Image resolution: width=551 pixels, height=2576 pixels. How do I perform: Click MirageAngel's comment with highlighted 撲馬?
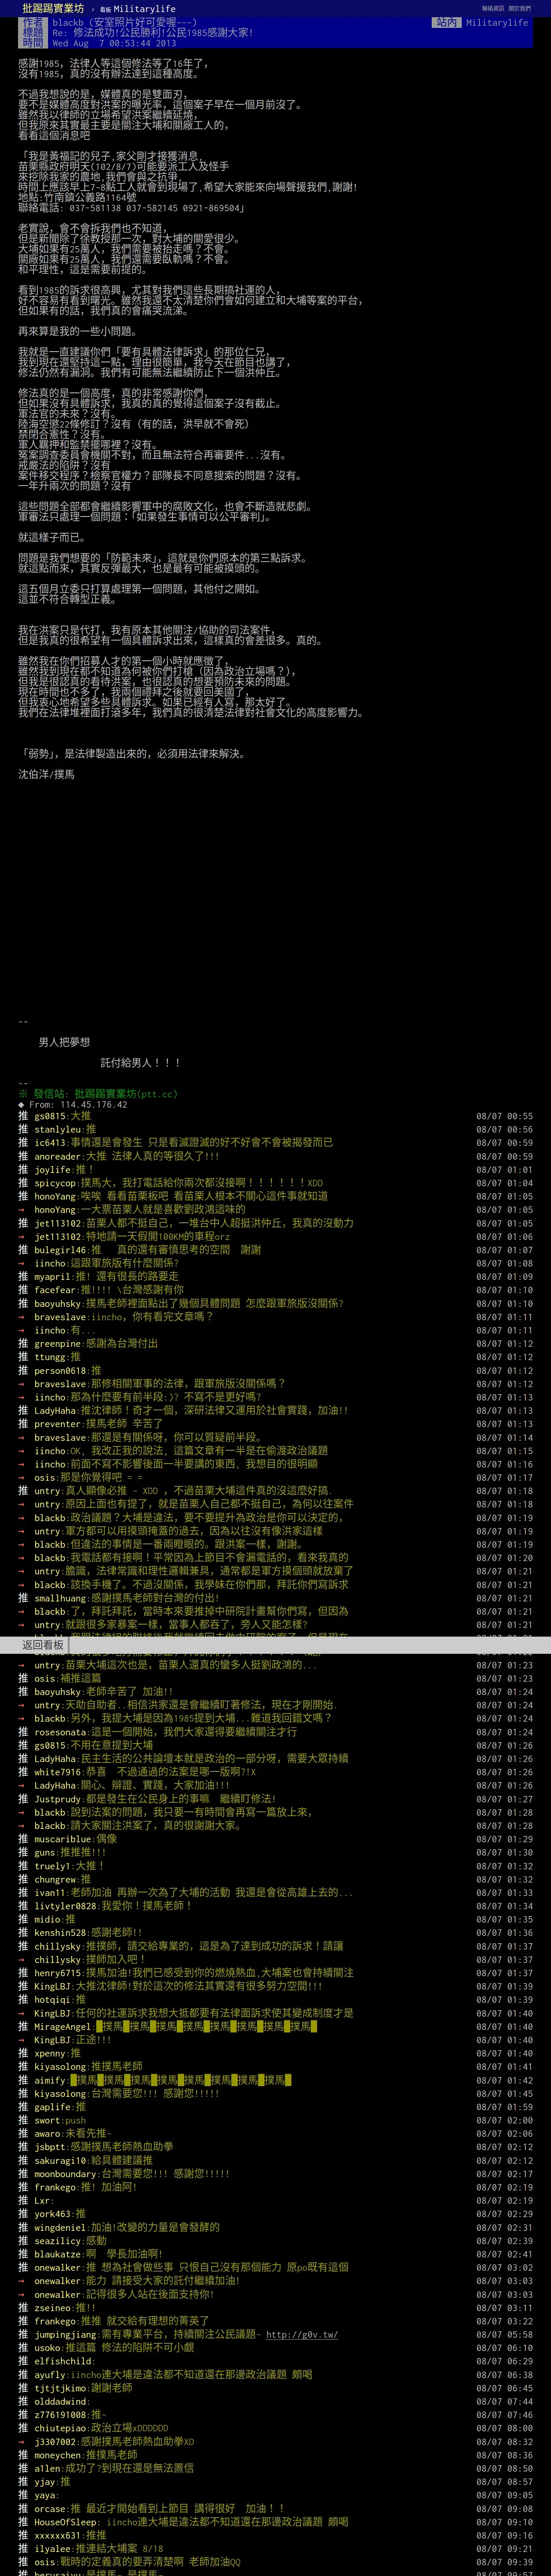(x=275, y=2026)
